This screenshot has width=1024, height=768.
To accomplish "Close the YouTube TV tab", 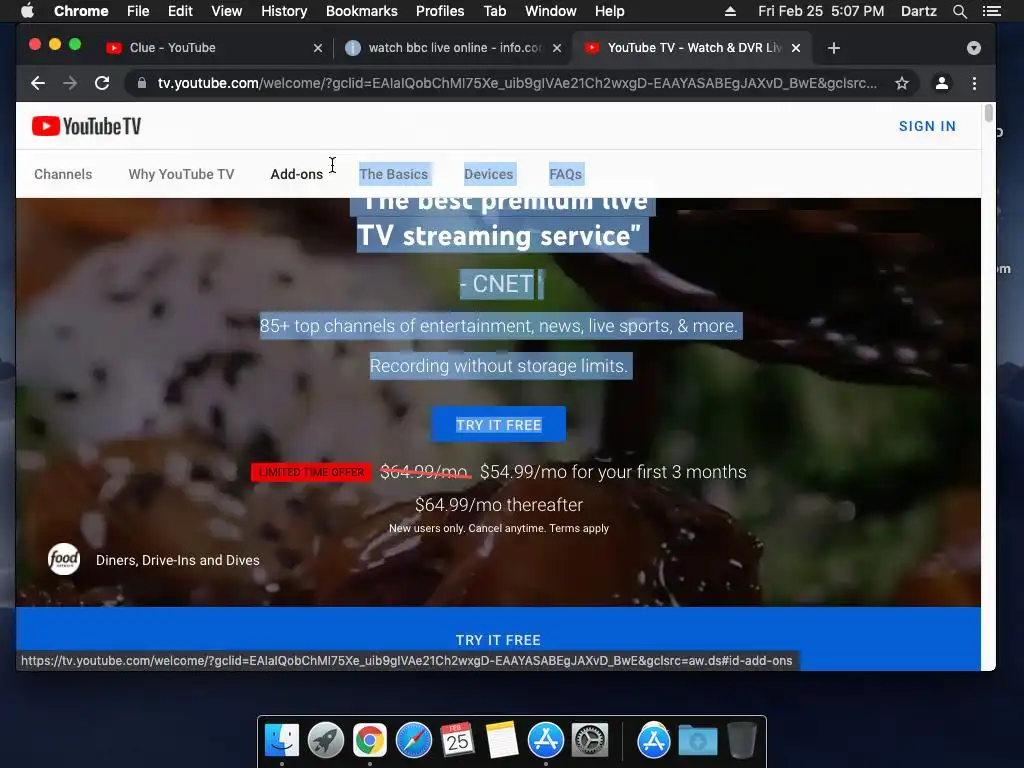I will click(x=796, y=48).
